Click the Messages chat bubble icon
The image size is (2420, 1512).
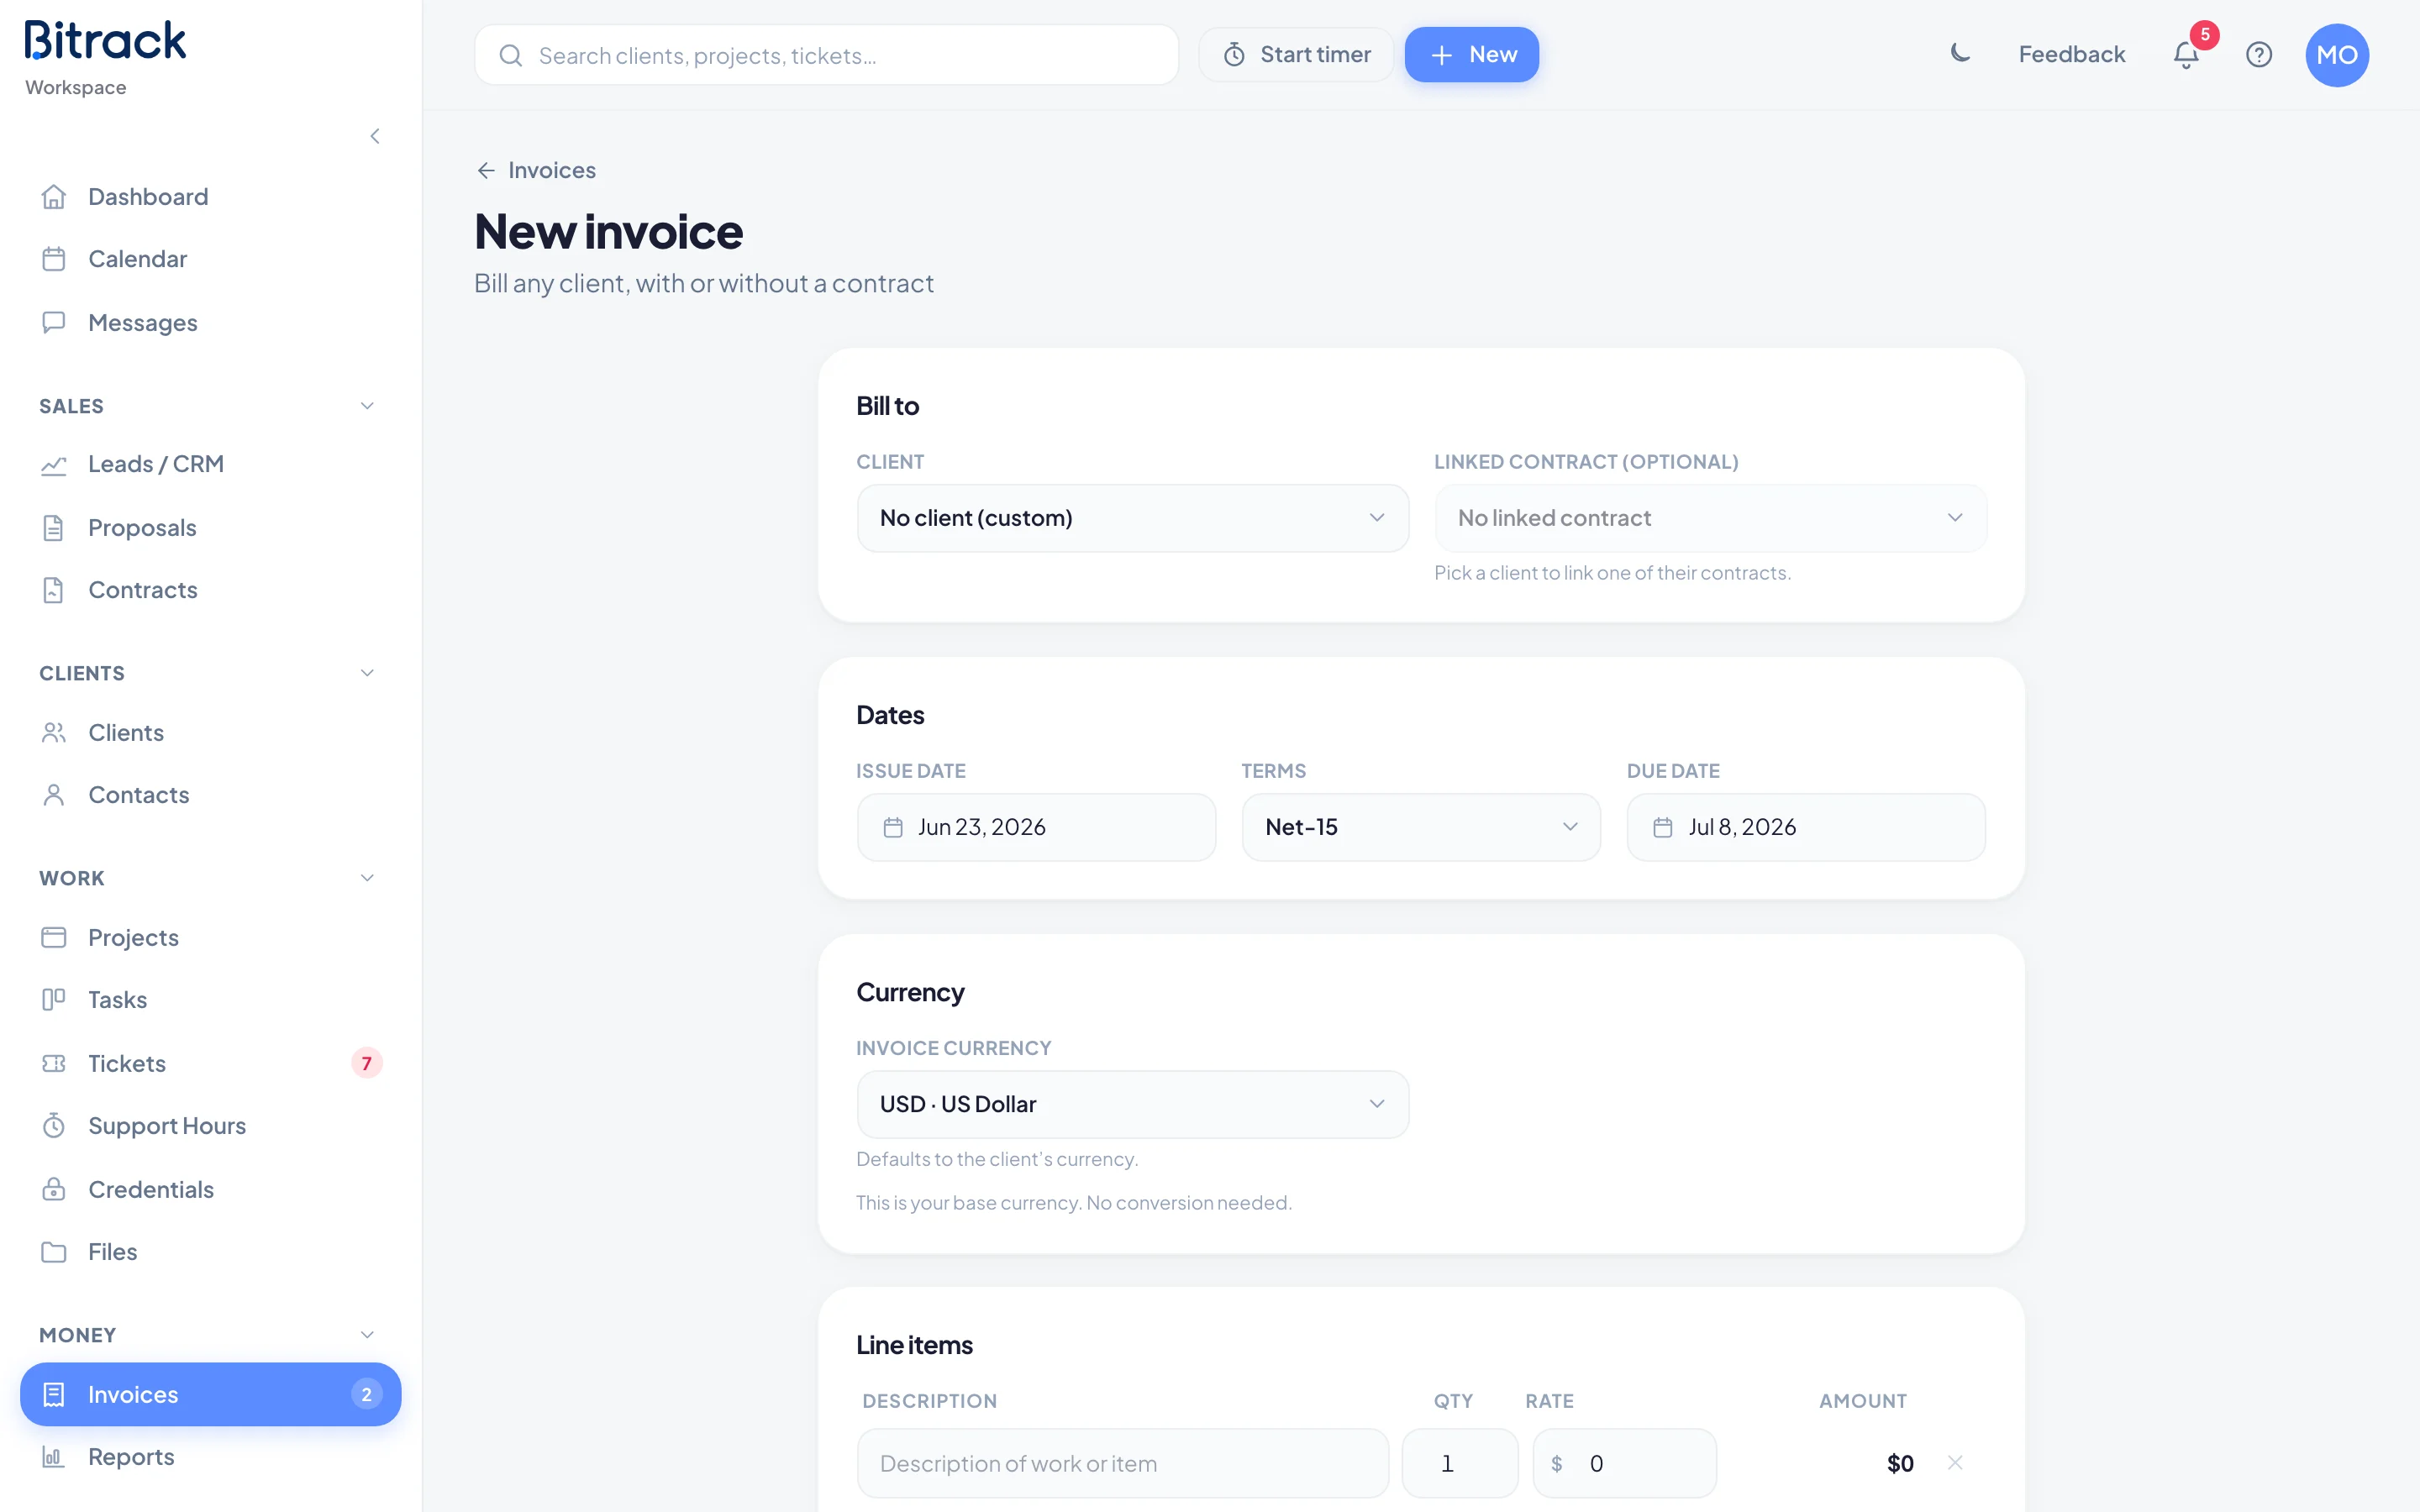[x=54, y=322]
